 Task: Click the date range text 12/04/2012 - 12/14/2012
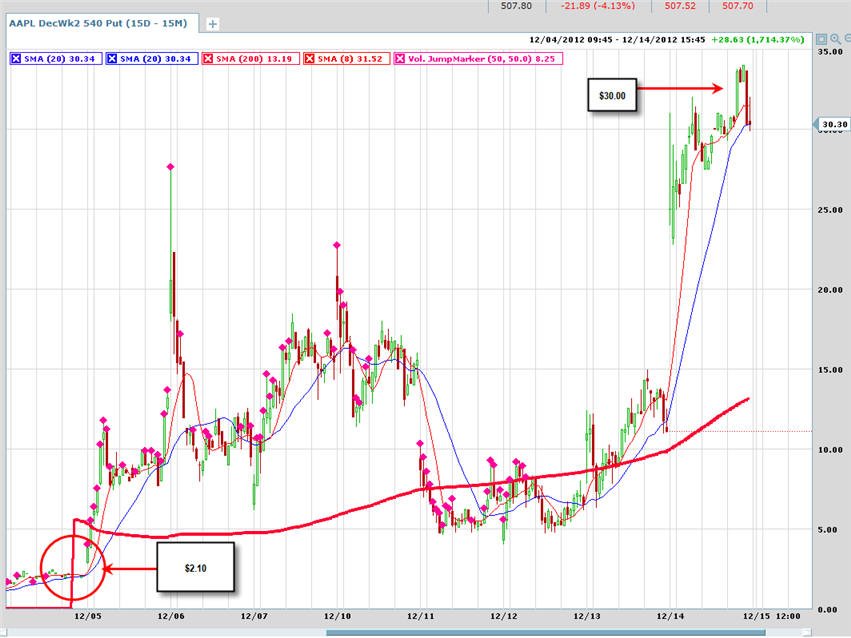pos(617,40)
